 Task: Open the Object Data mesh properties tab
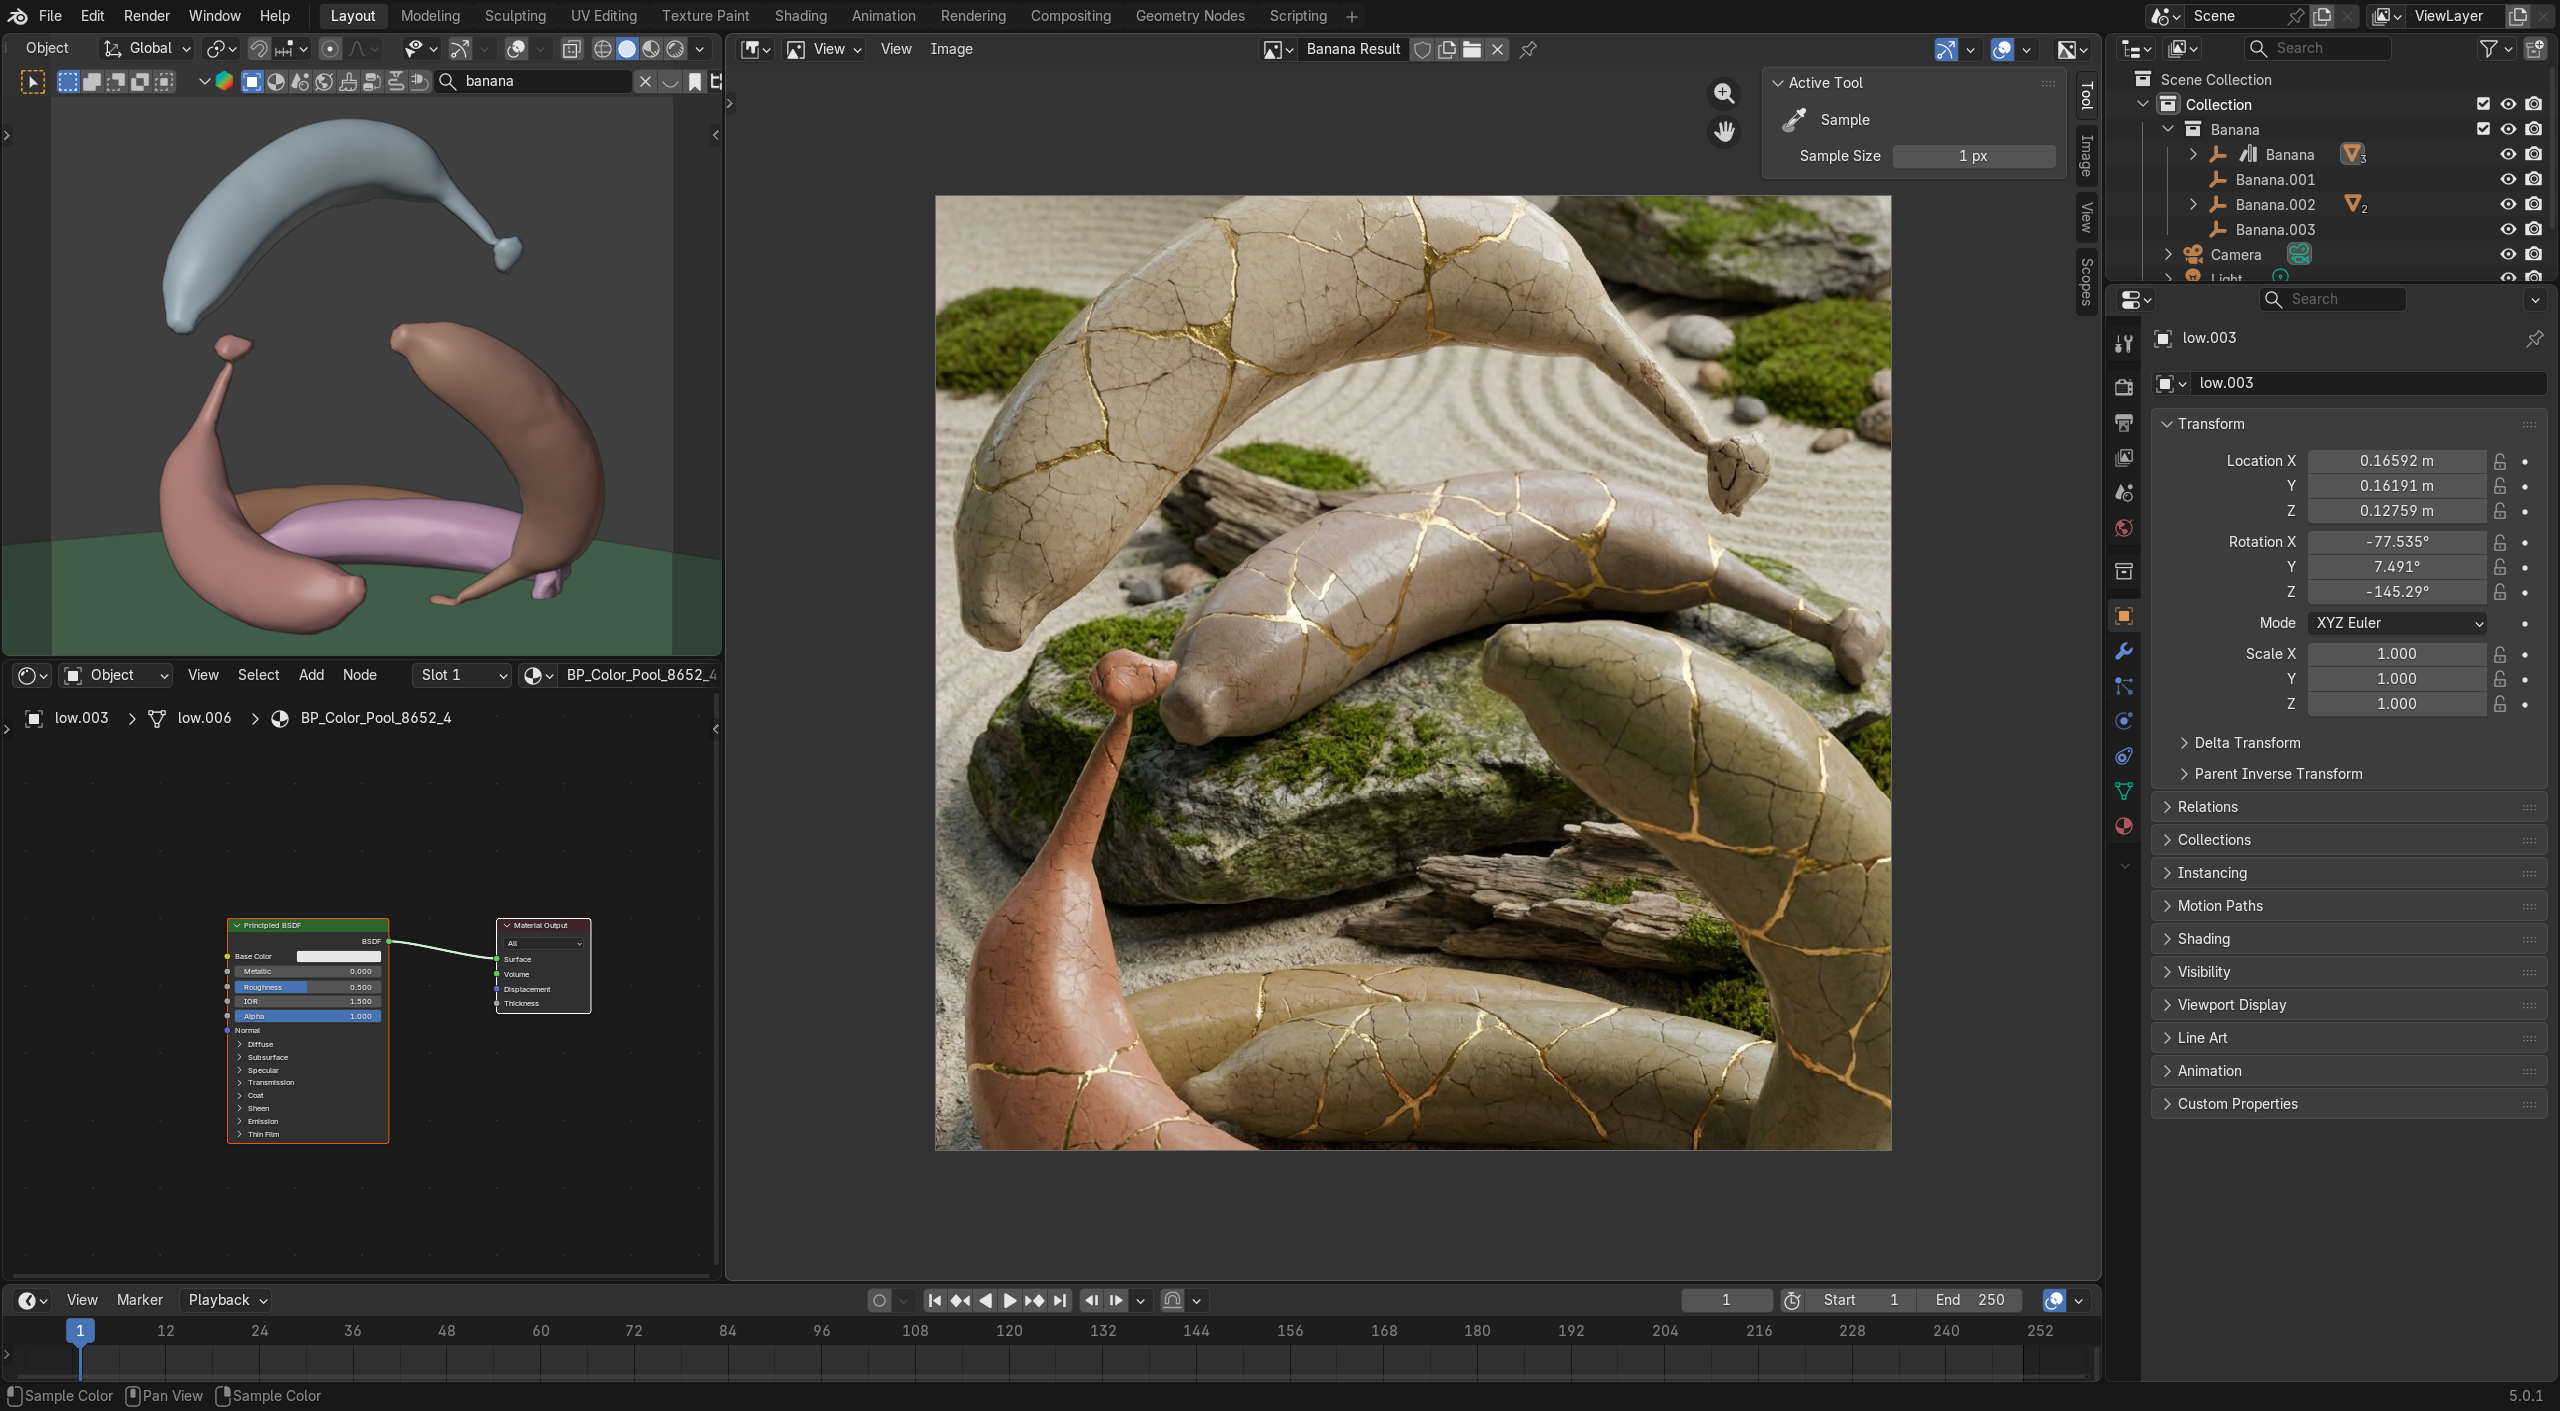(2124, 791)
